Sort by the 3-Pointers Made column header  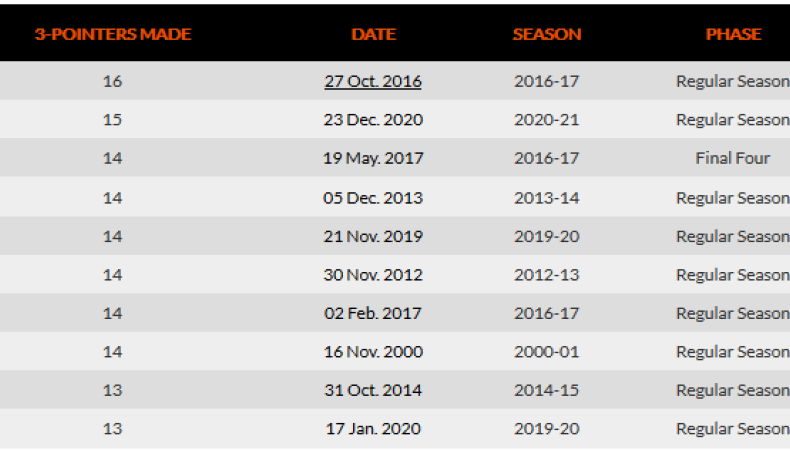pyautogui.click(x=113, y=34)
